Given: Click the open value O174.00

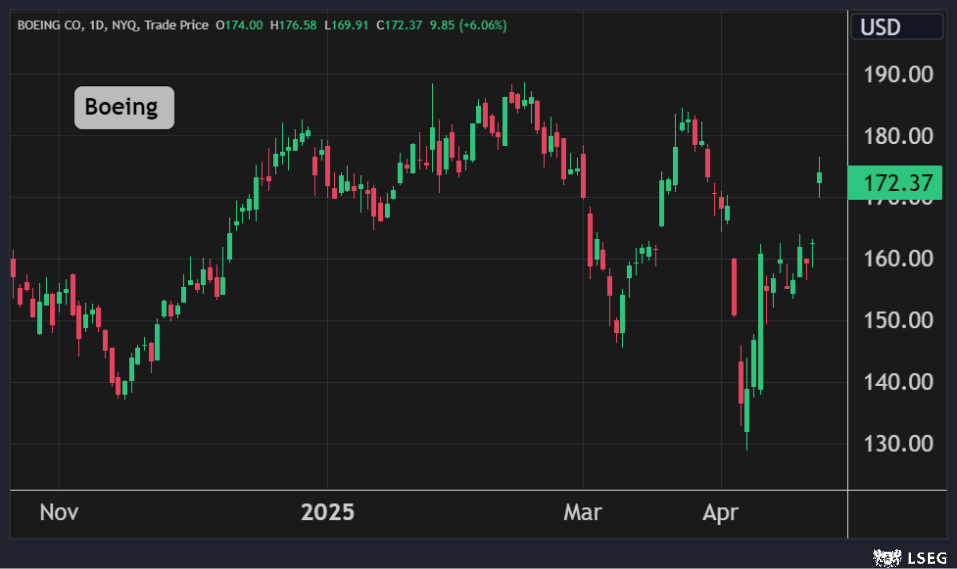Looking at the screenshot, I should click(x=240, y=25).
